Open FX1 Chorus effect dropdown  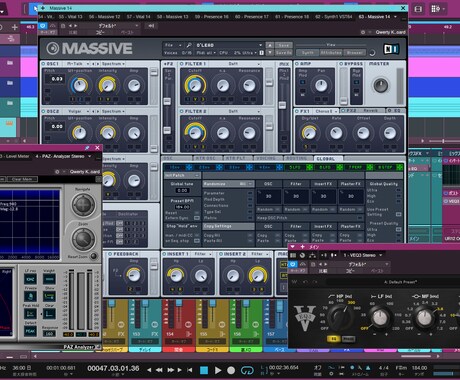(x=325, y=111)
